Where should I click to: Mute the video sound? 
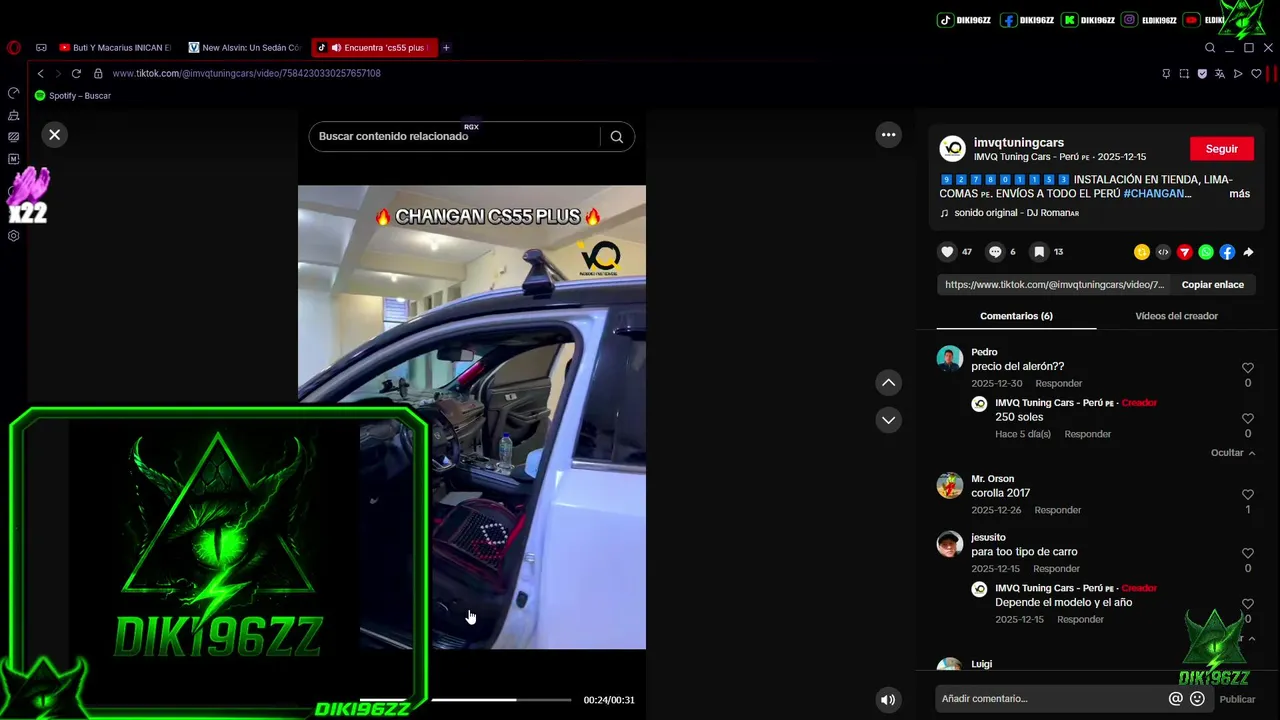887,700
